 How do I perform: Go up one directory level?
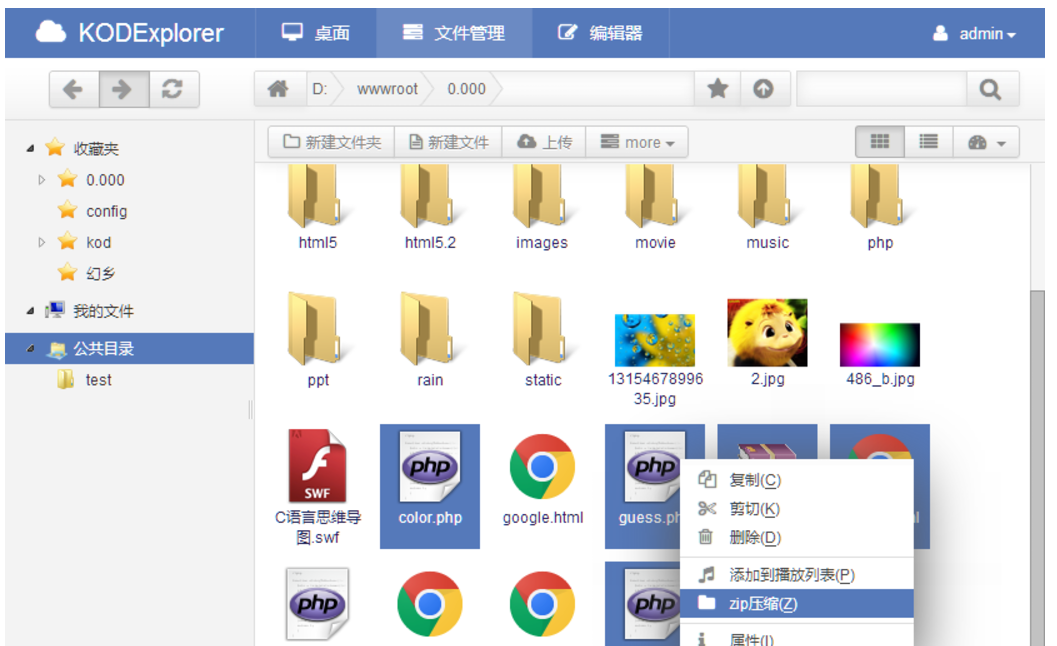(764, 89)
